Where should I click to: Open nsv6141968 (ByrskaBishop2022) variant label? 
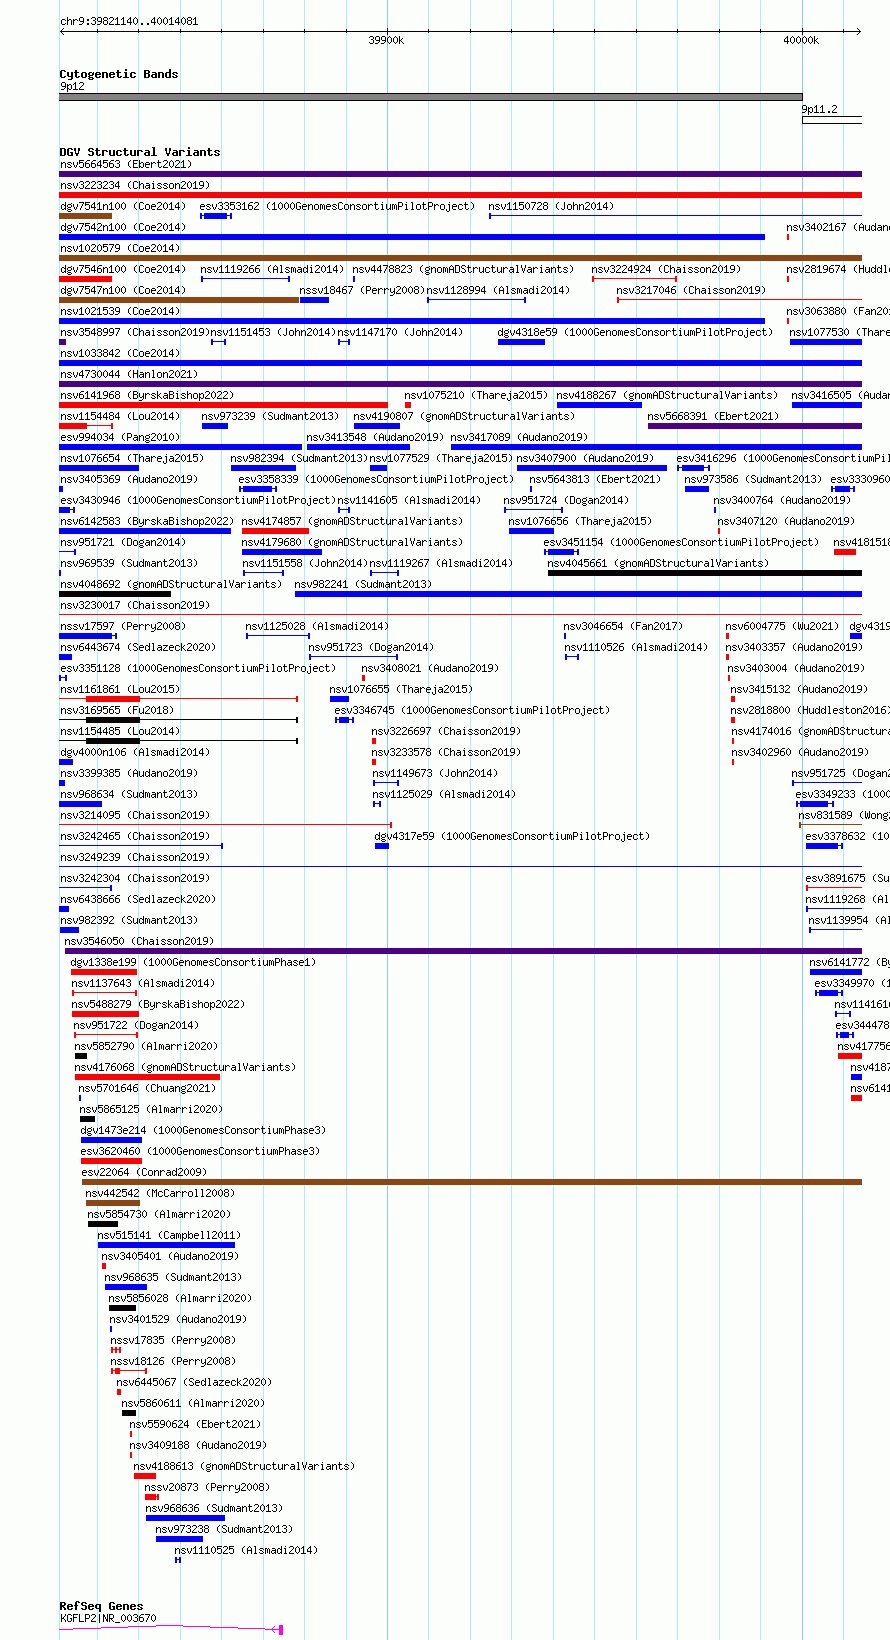[147, 395]
